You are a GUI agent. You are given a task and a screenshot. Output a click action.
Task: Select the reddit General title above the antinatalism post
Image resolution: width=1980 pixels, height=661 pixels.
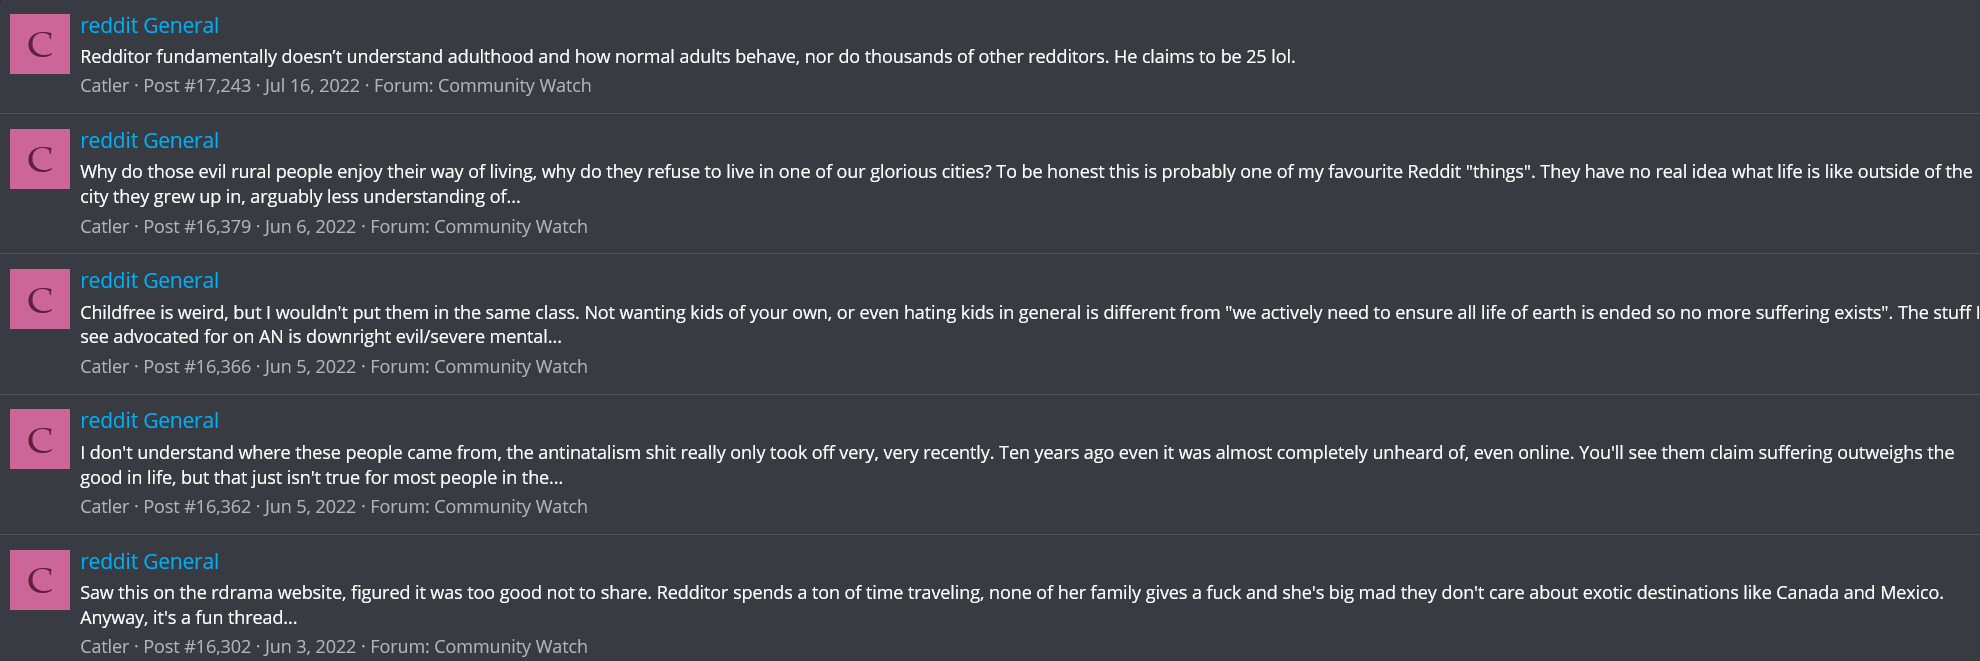(149, 421)
